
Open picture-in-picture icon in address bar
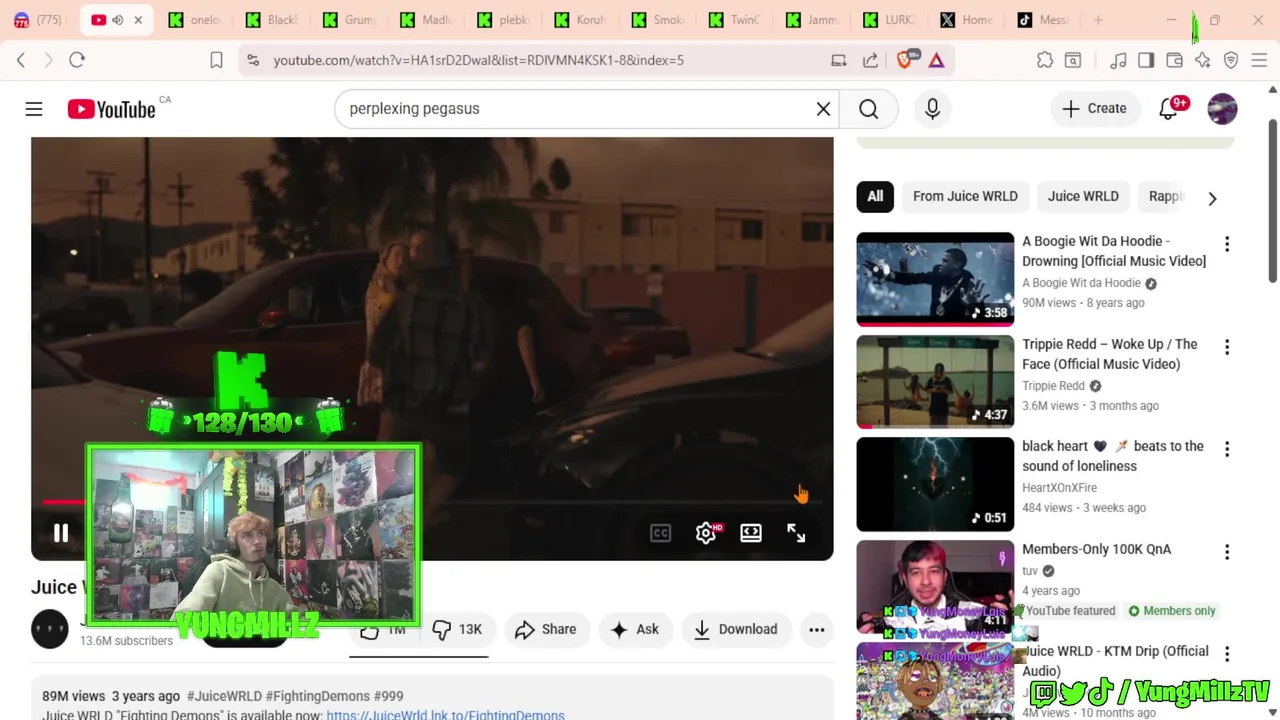839,60
